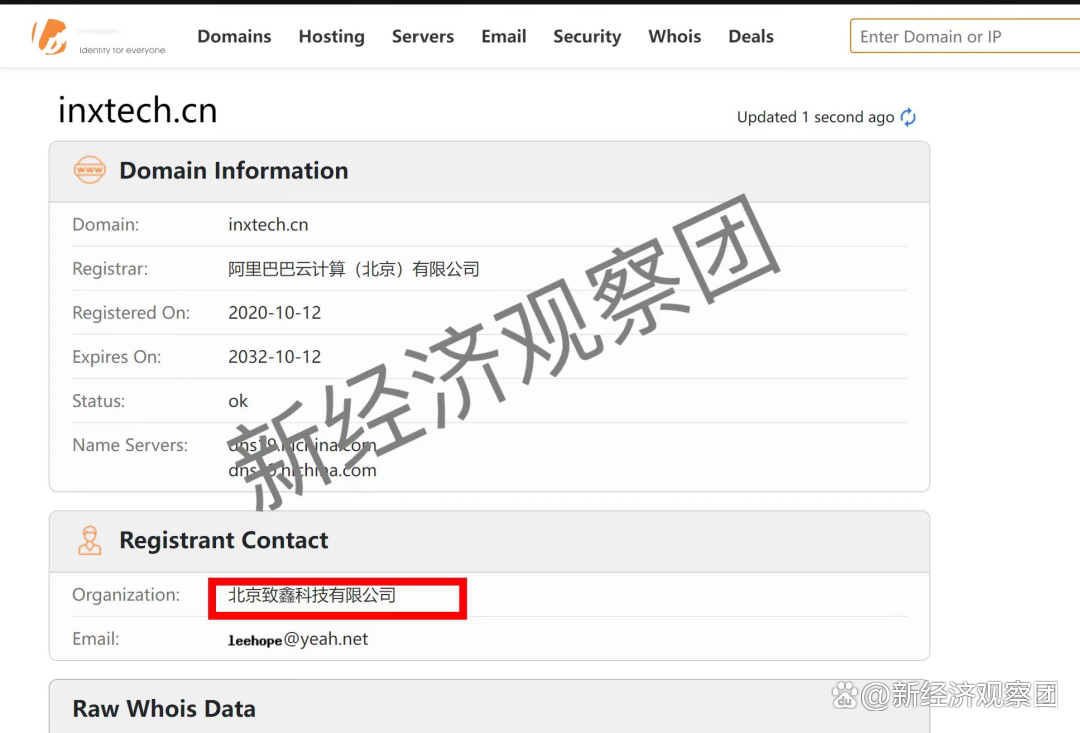This screenshot has width=1080, height=733.
Task: Open the Whois menu item
Action: click(674, 37)
